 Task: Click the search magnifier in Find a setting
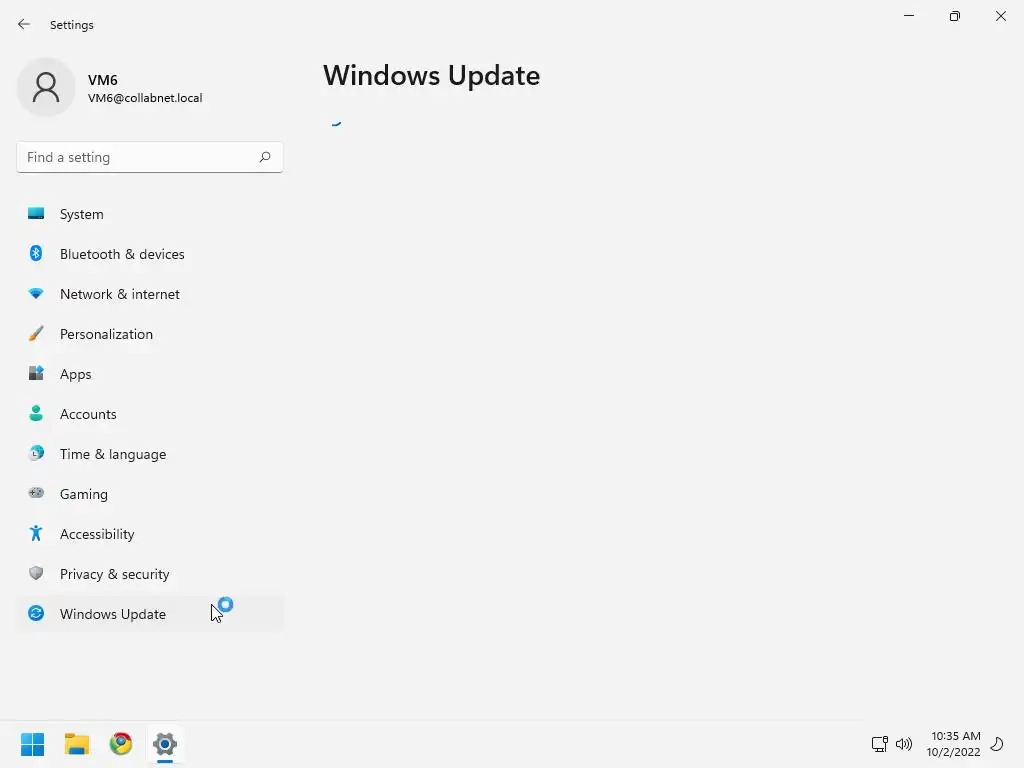click(x=264, y=157)
